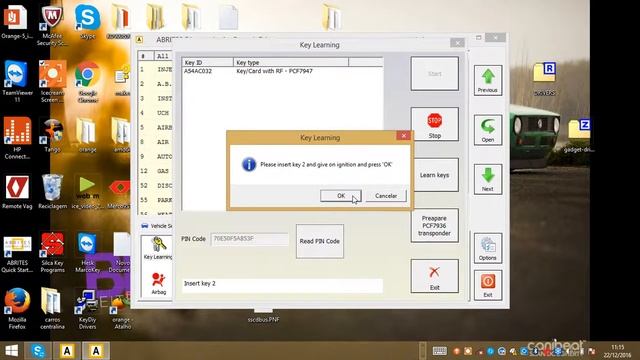Click the Stop button with red sign
640x360 pixels.
tap(434, 124)
